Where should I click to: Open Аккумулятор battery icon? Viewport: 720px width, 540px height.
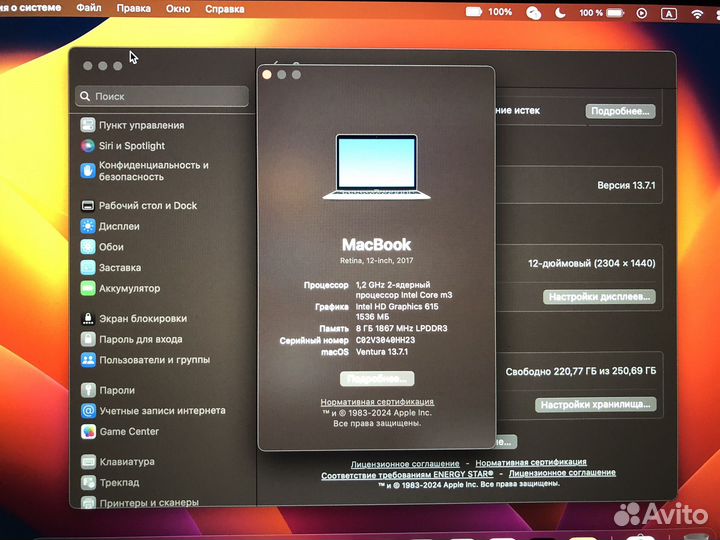click(88, 288)
